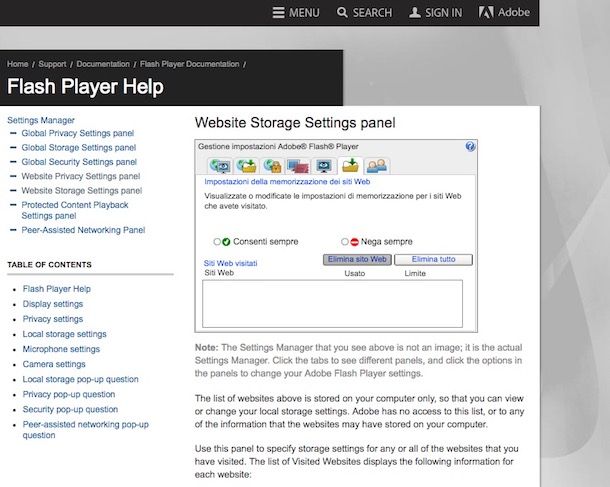Open Flash Player Help contents link
610x487 pixels.
56,289
